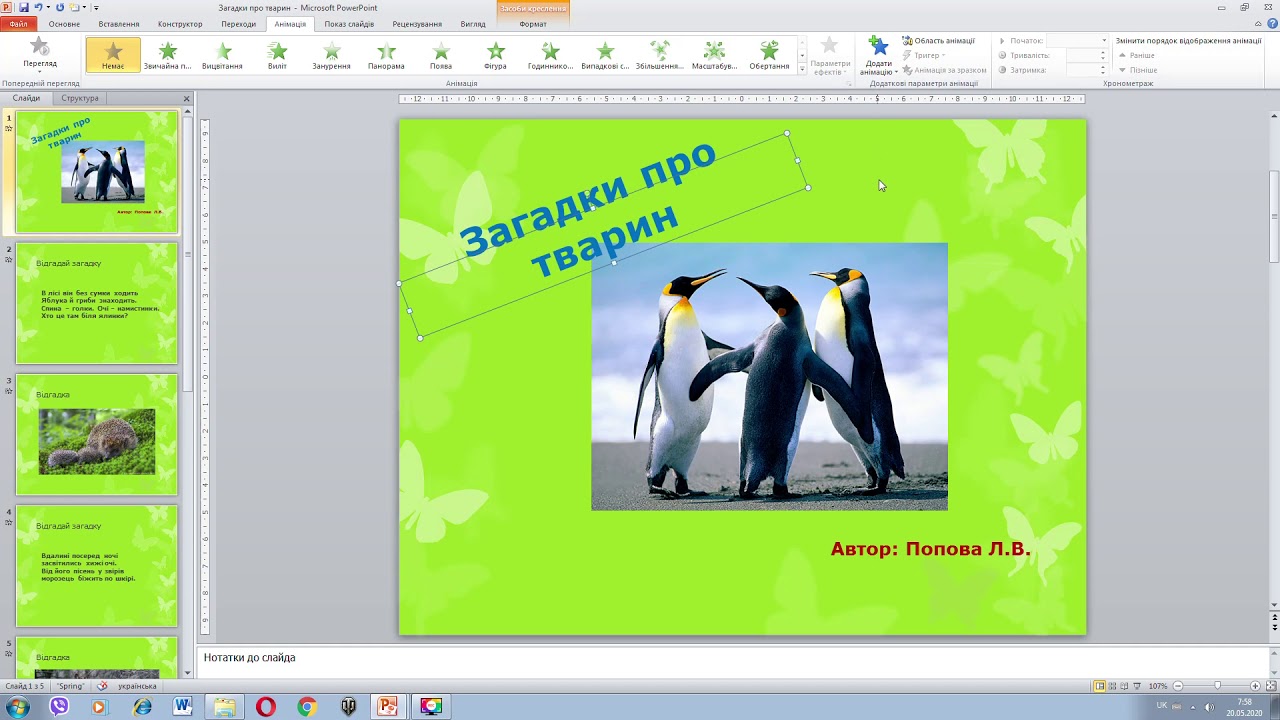This screenshot has width=1280, height=720.
Task: Apply the Вицвітання animation effect
Action: pos(222,55)
